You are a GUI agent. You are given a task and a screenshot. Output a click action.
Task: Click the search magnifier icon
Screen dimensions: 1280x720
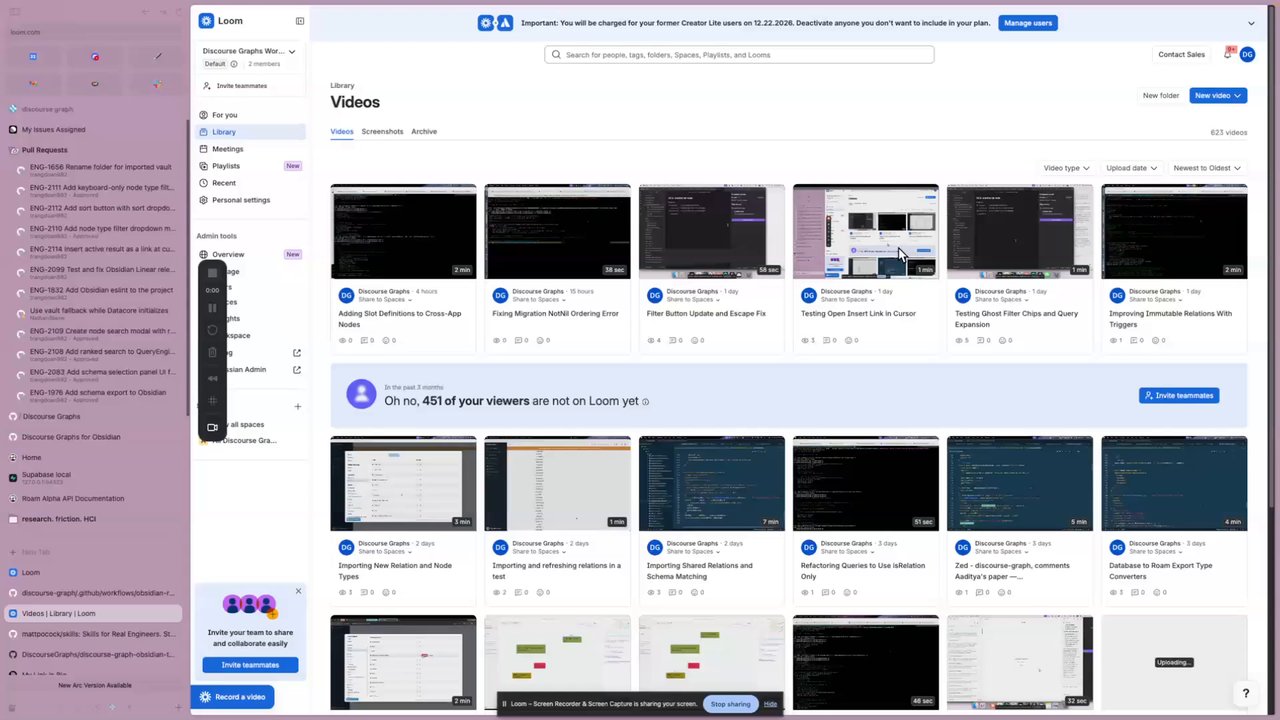tap(556, 55)
